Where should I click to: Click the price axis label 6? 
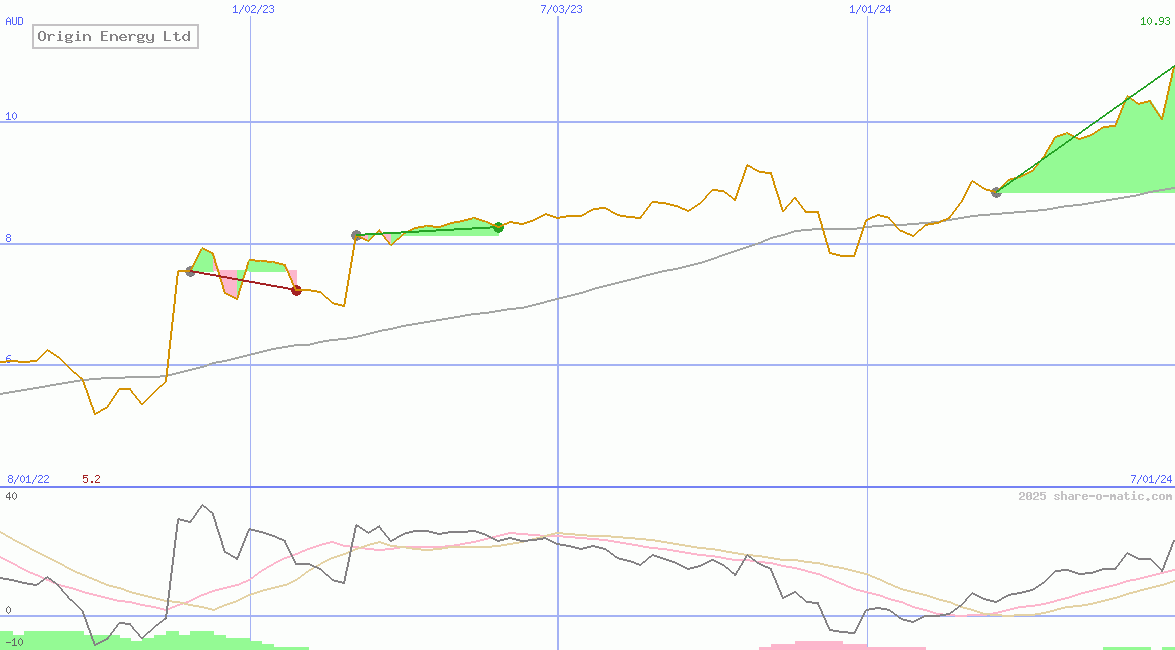(x=8, y=360)
